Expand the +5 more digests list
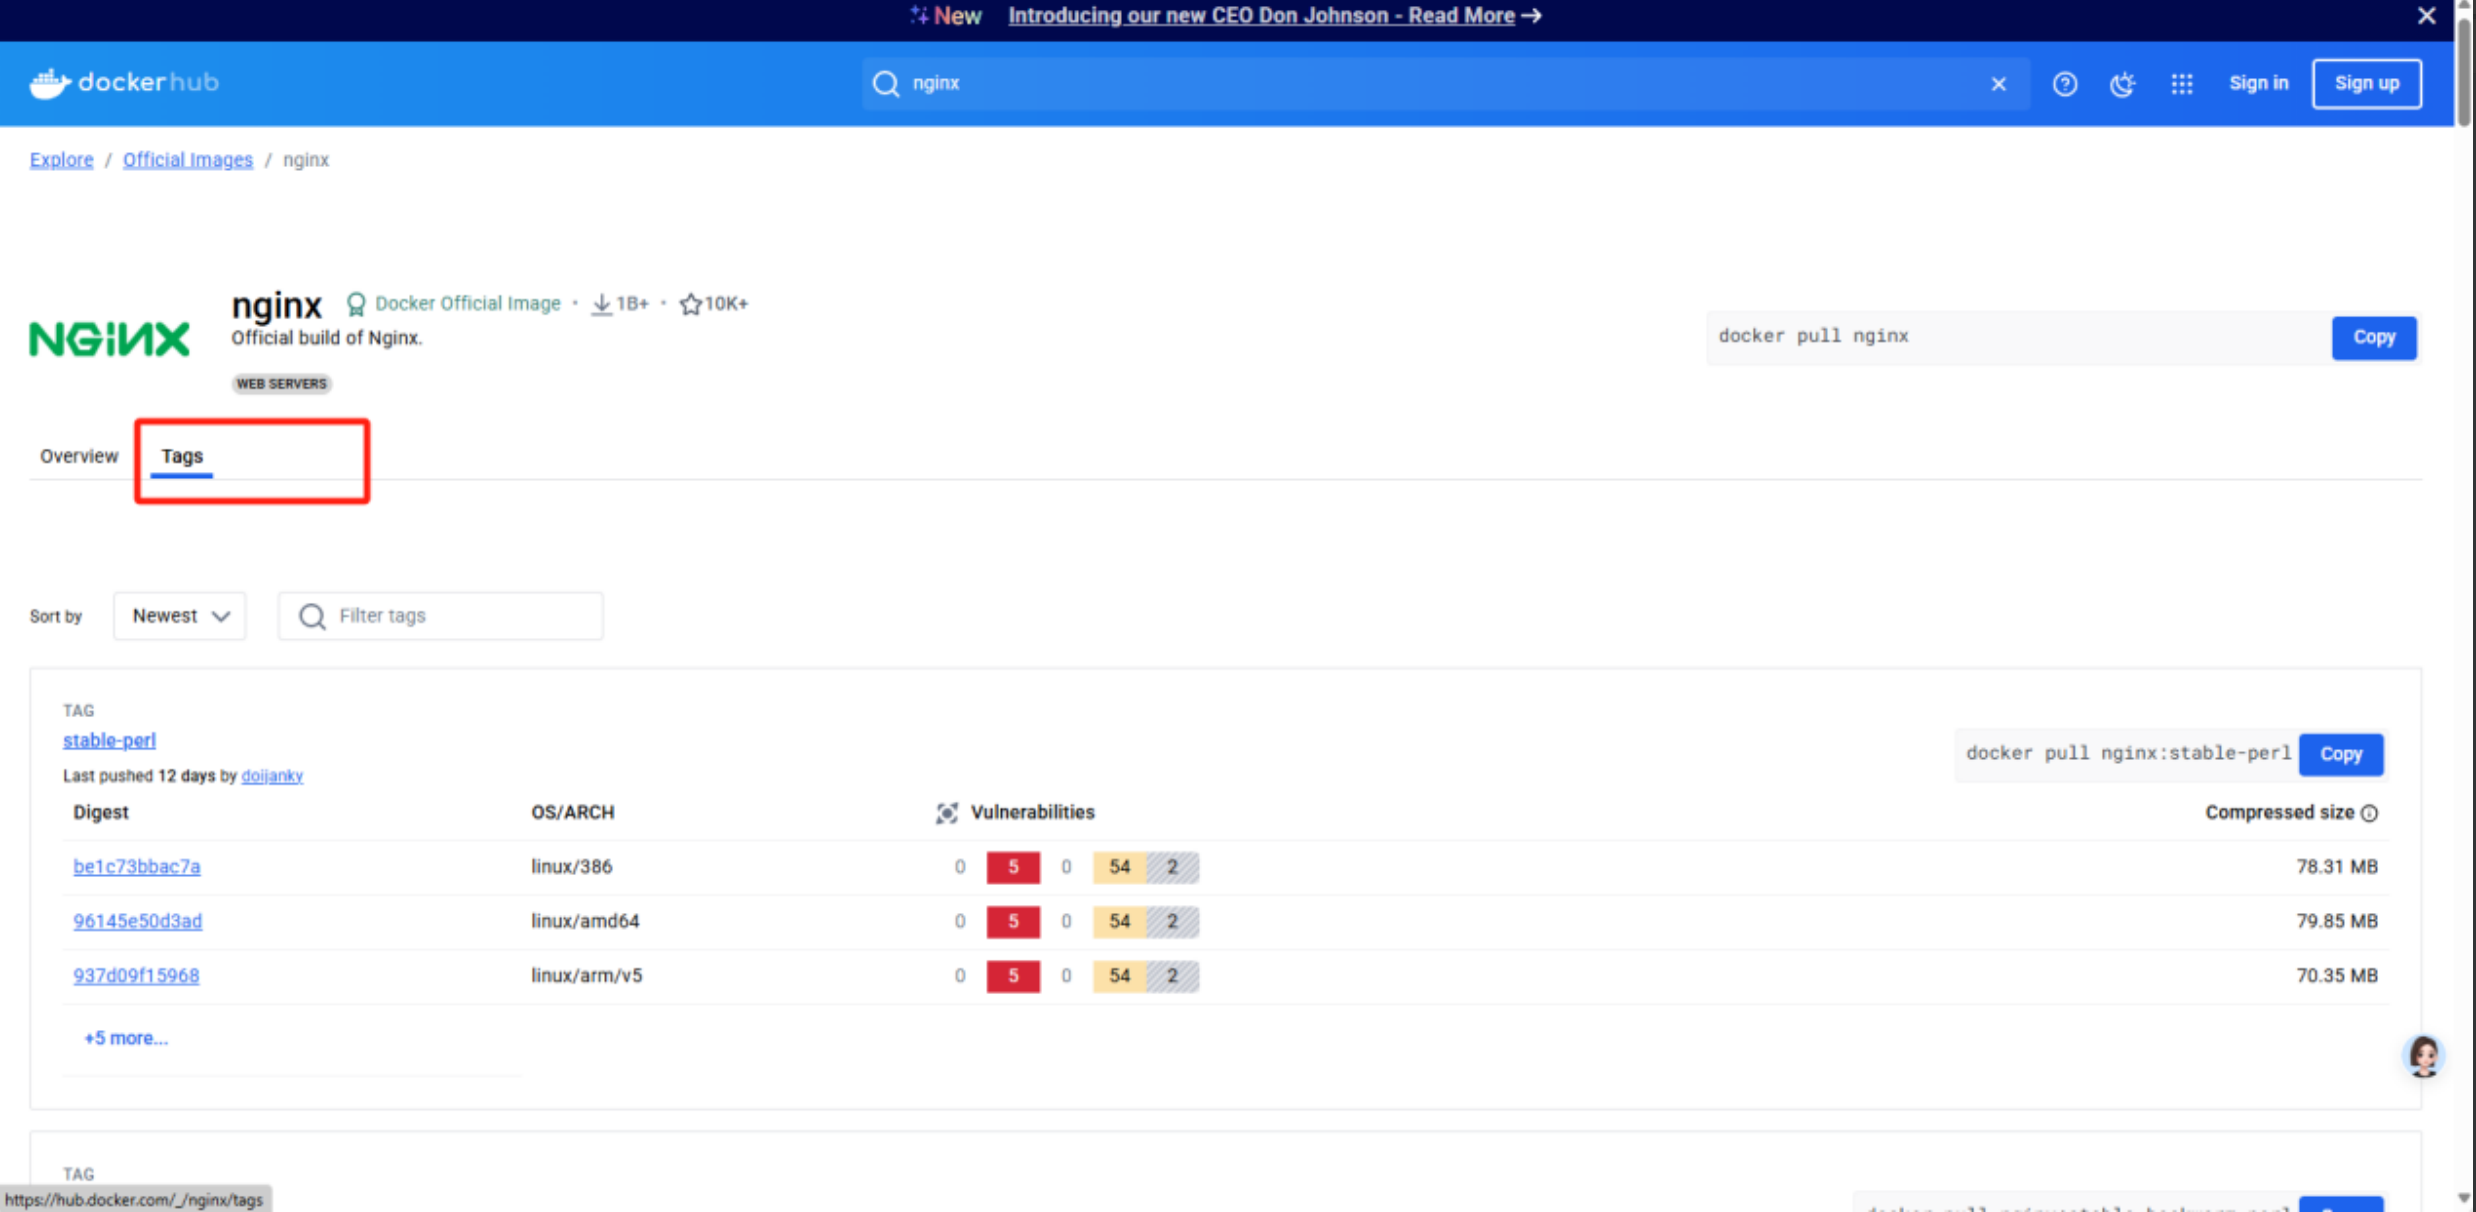 coord(126,1038)
